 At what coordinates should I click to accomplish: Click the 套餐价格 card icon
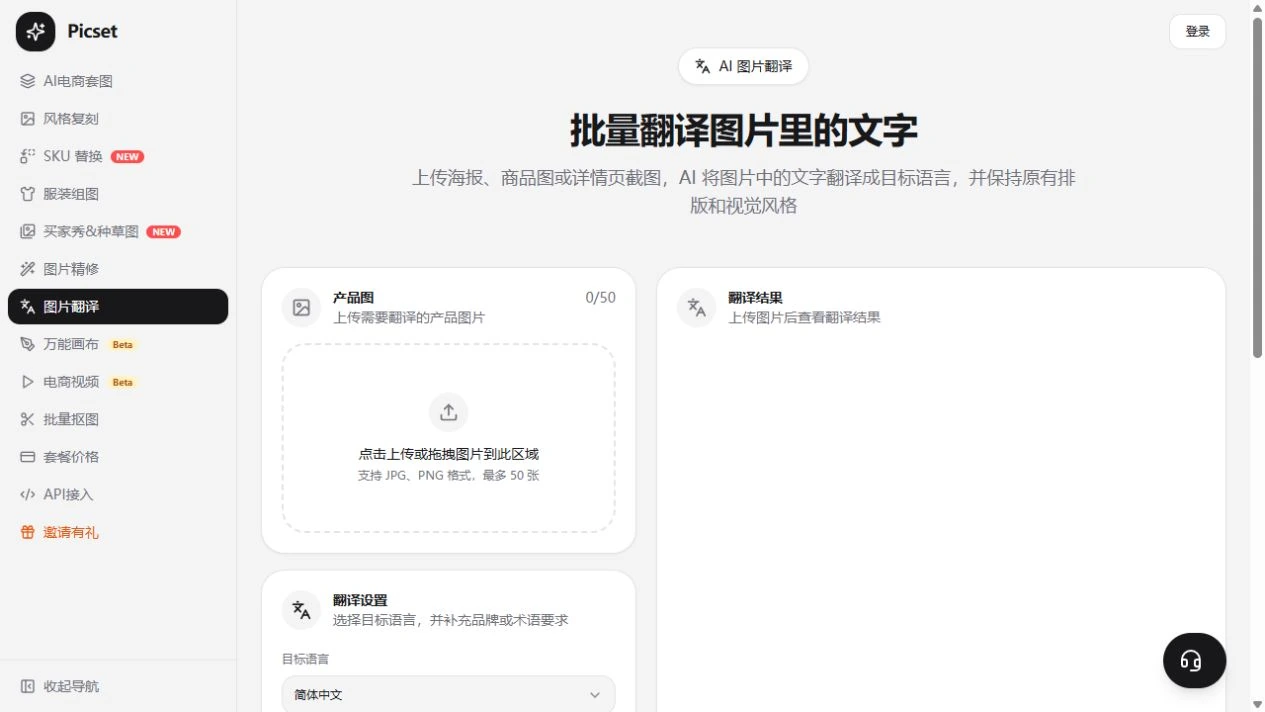pyautogui.click(x=28, y=457)
